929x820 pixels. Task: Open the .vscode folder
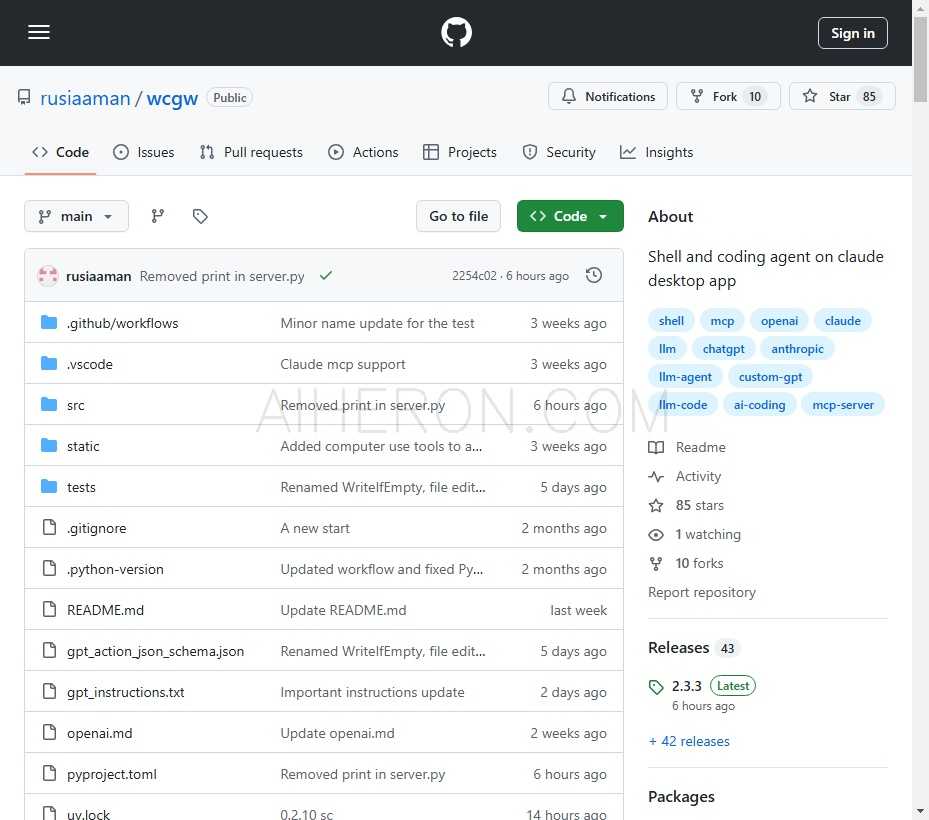point(90,364)
